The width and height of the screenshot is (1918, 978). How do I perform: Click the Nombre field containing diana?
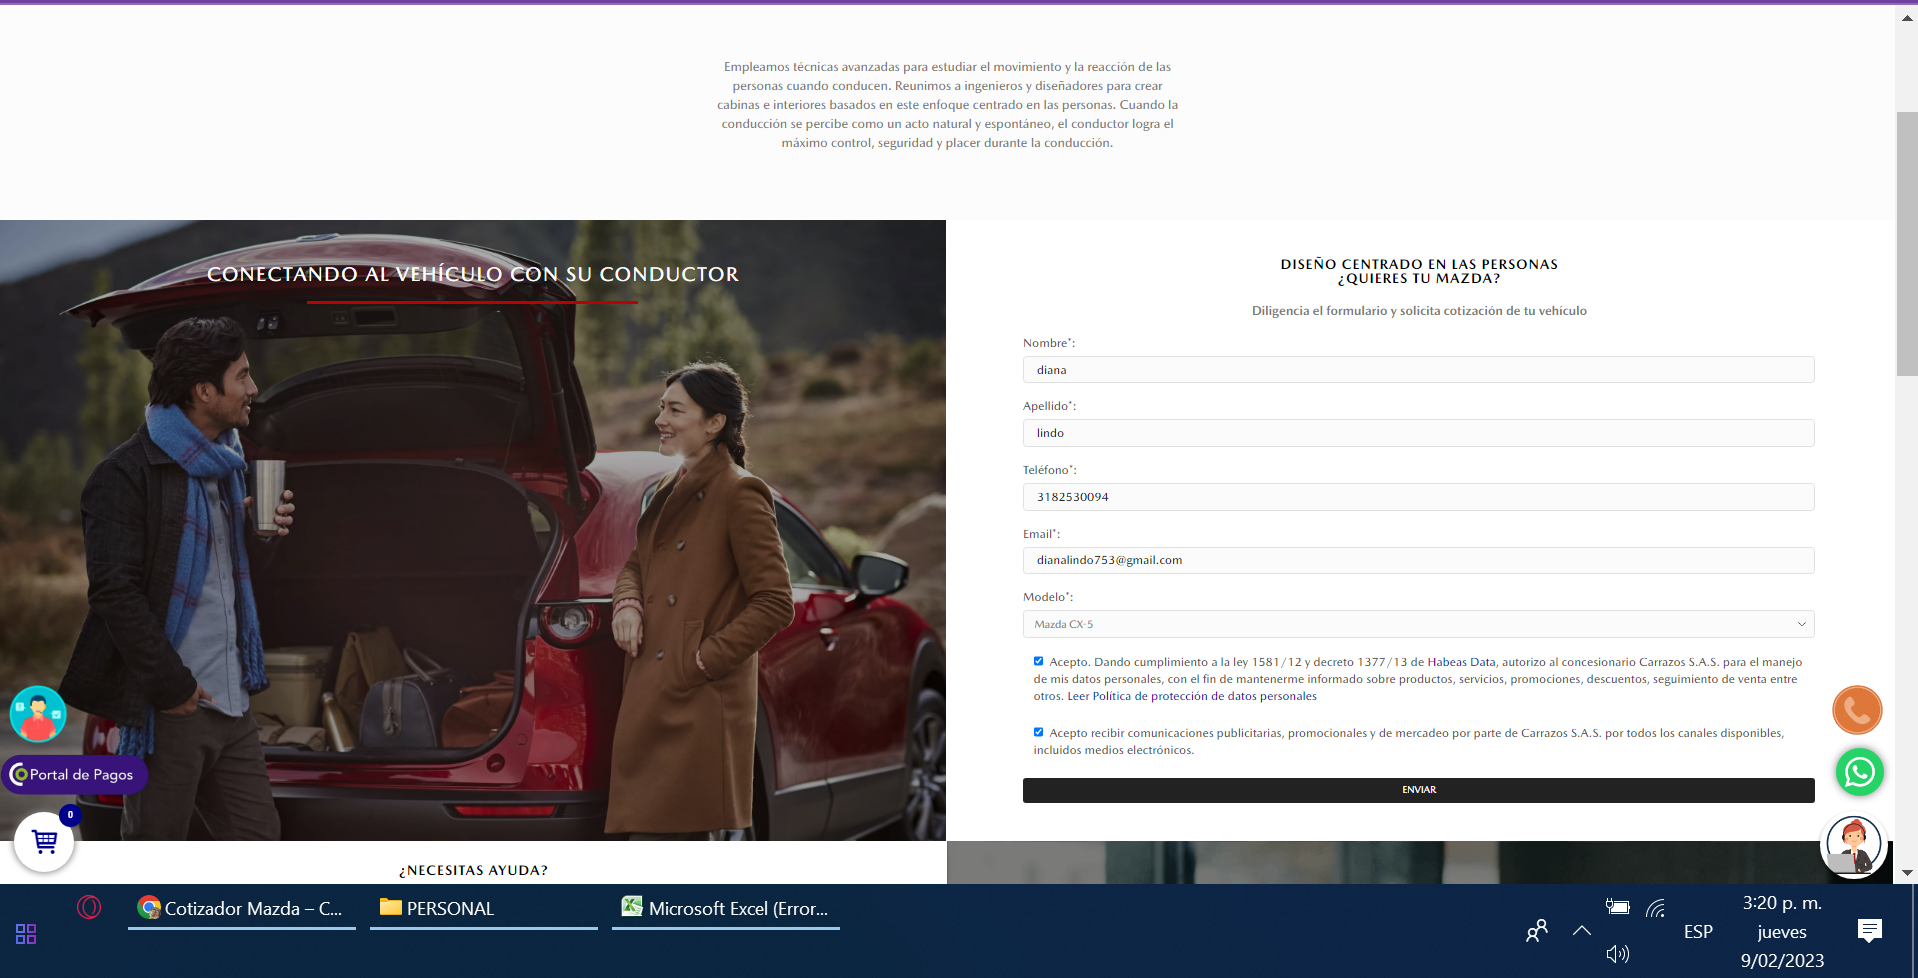1418,370
